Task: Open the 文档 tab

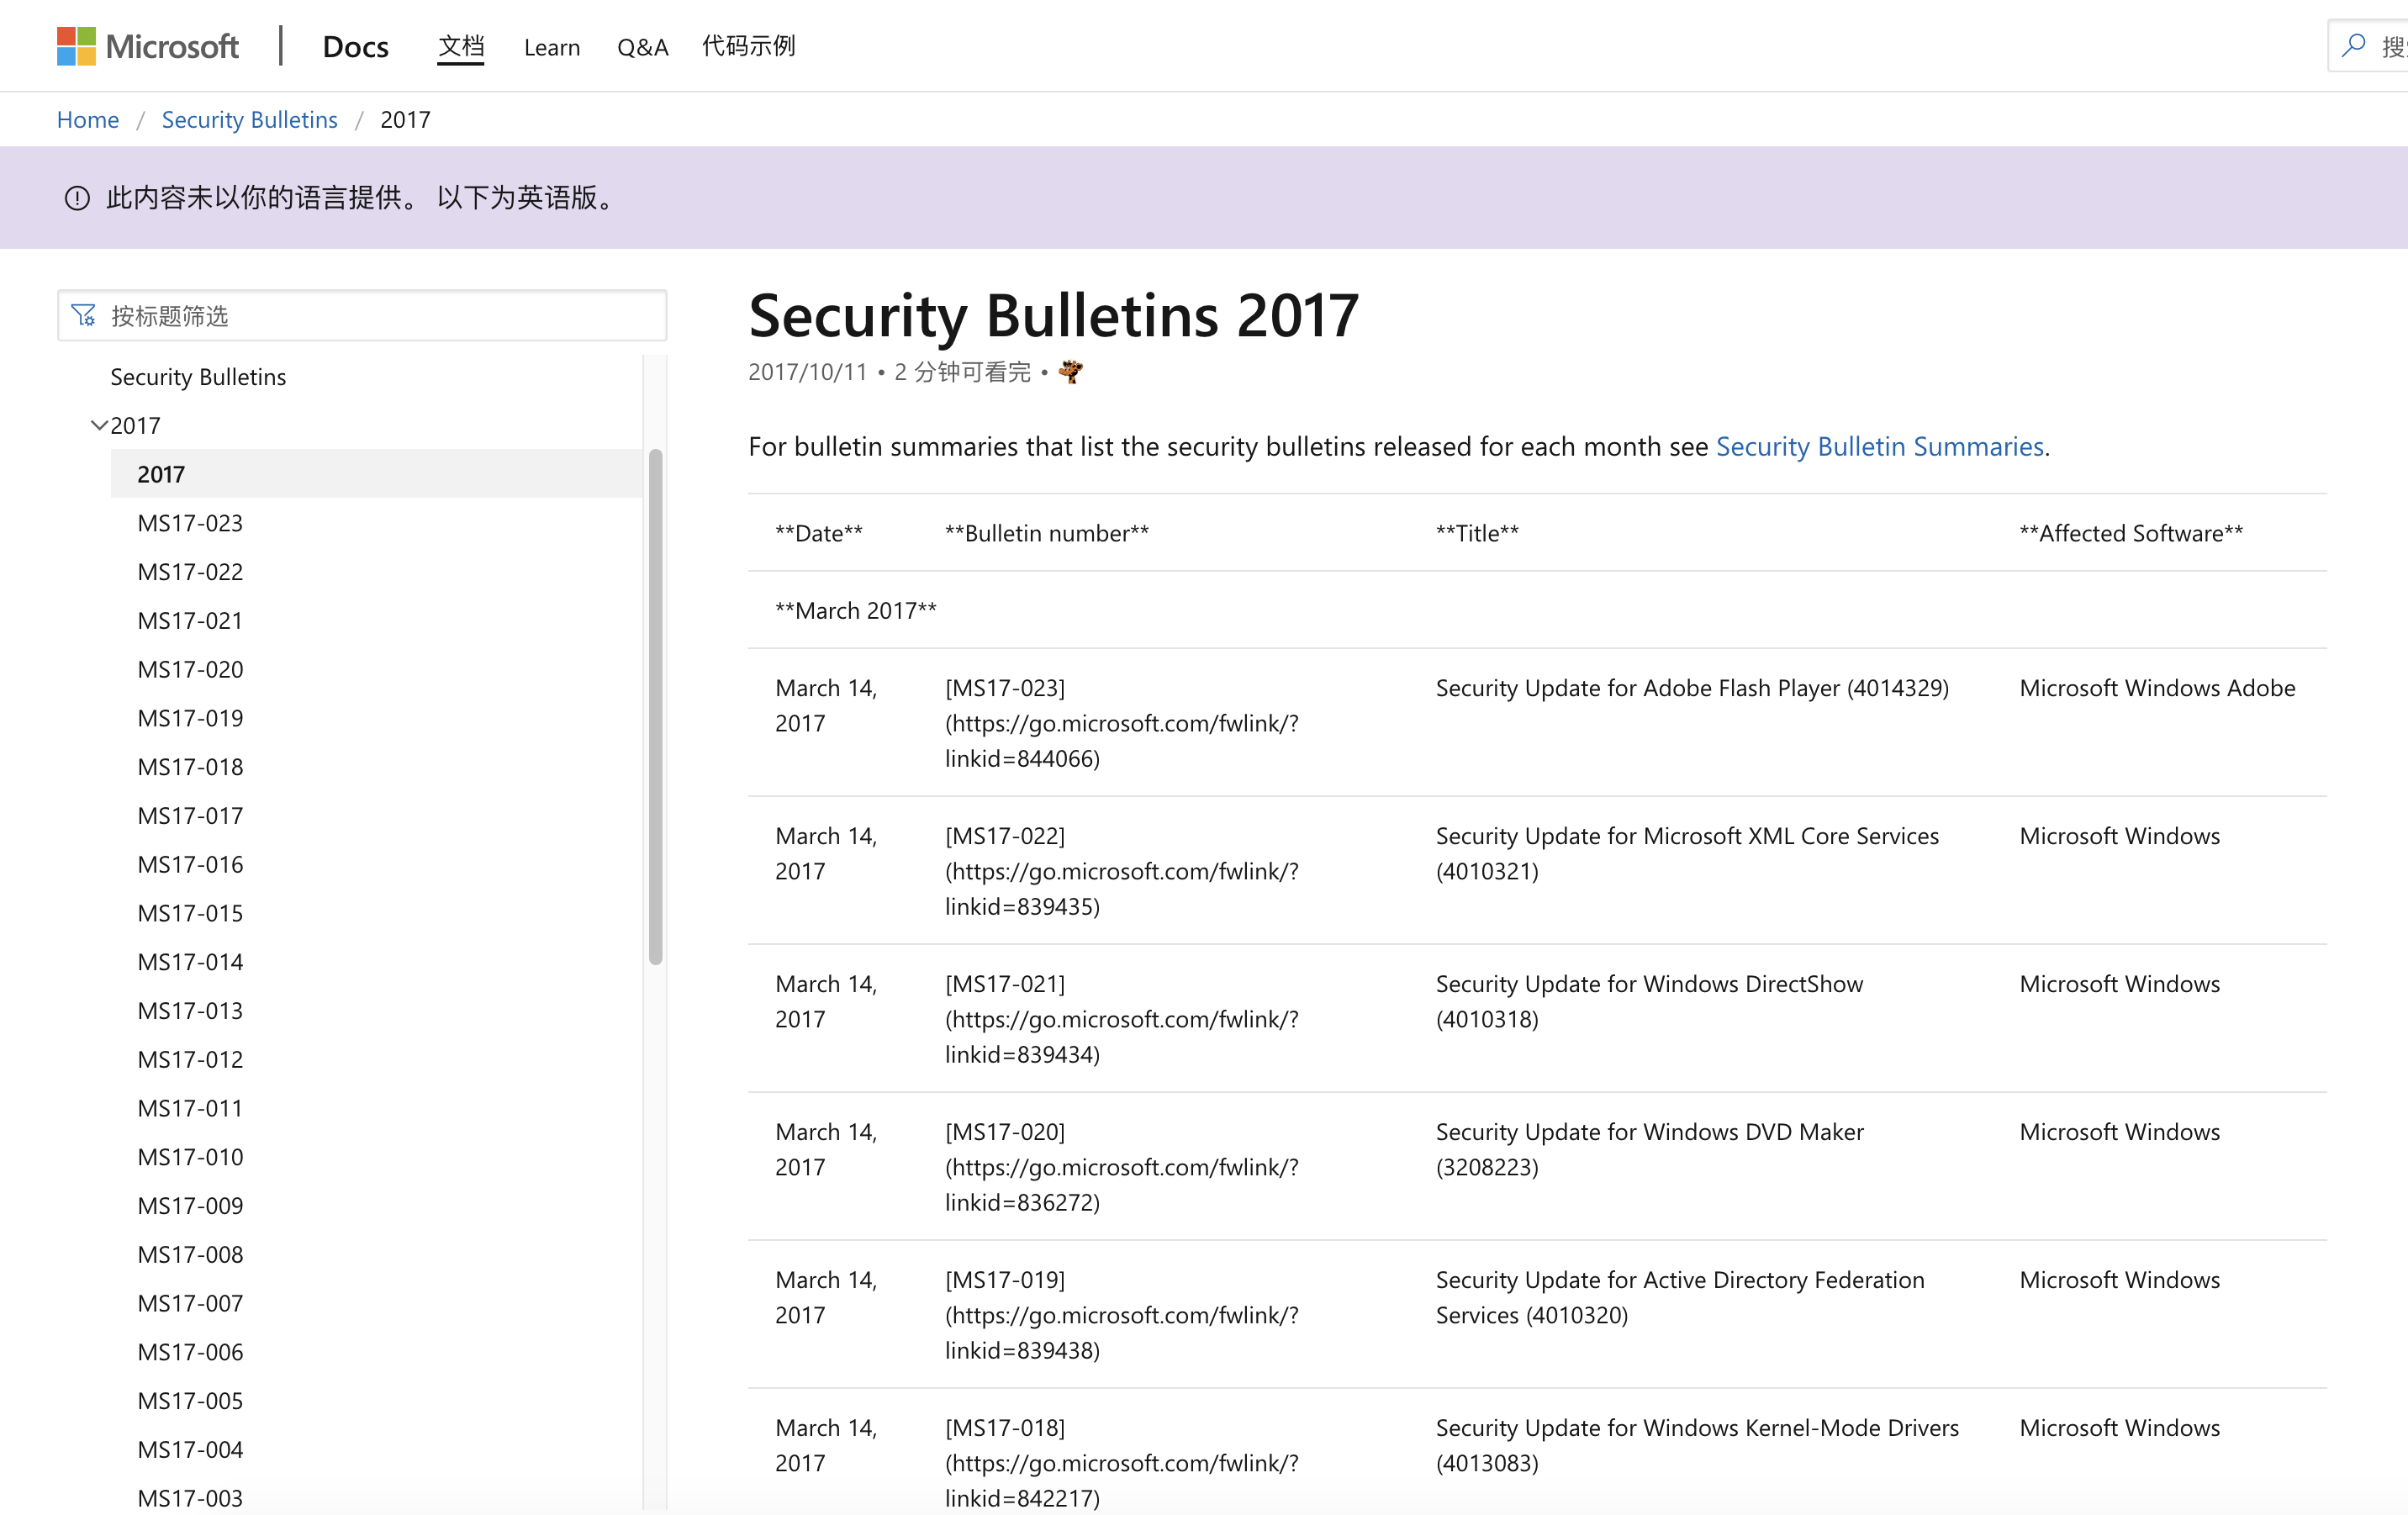Action: coord(461,46)
